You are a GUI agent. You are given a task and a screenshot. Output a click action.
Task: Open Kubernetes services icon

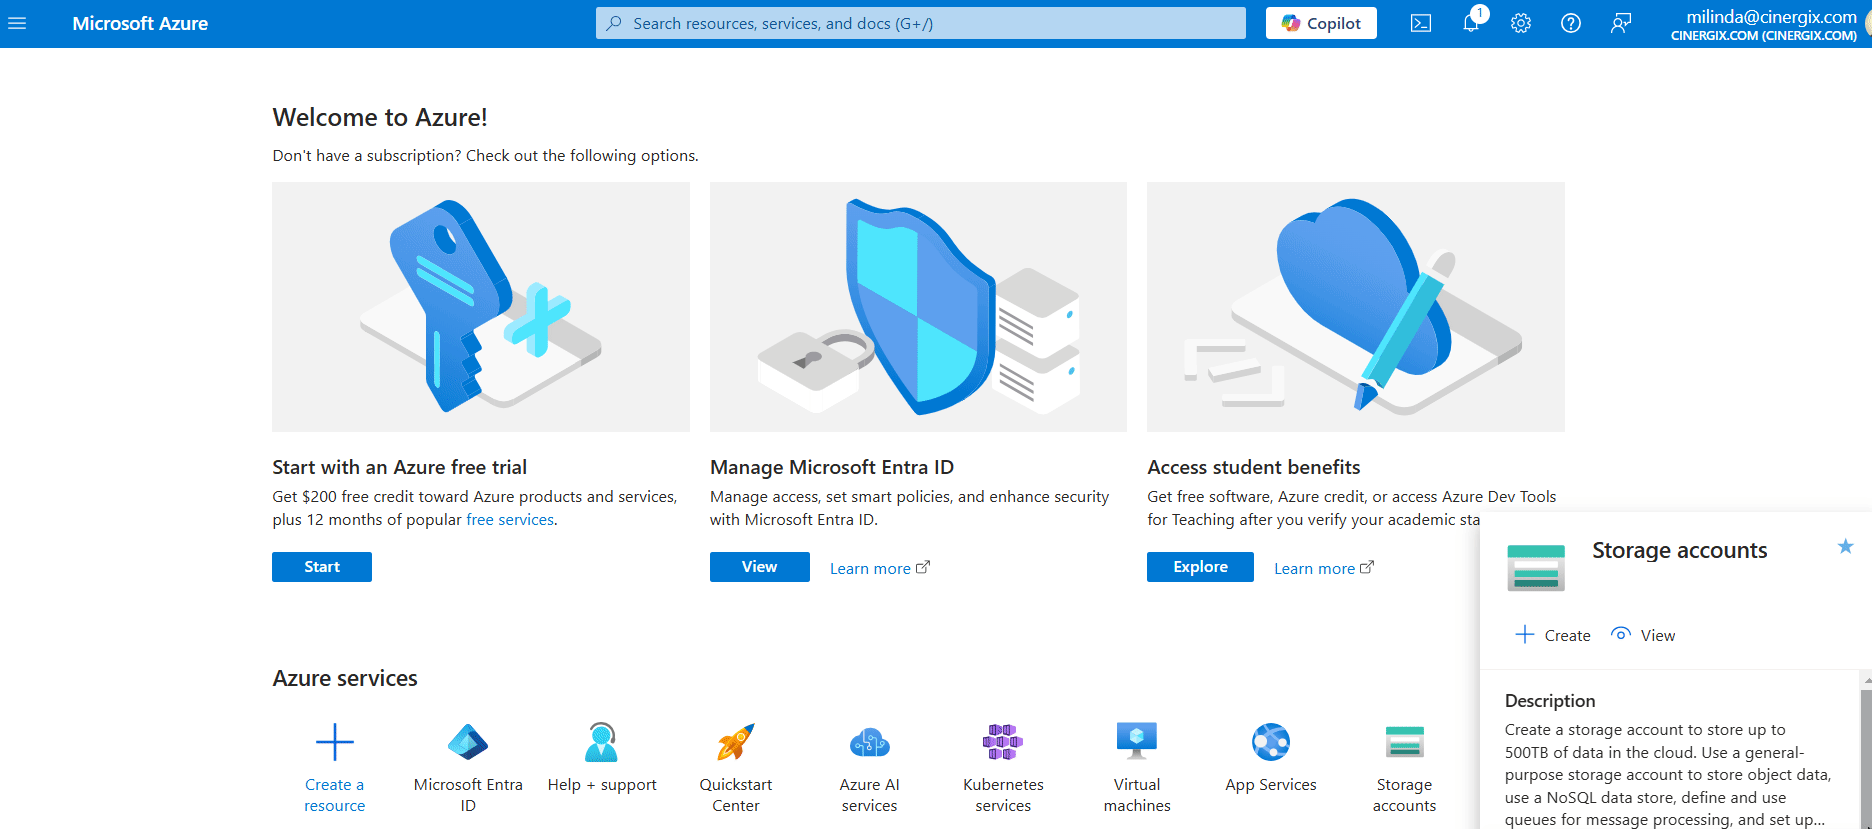click(1002, 743)
